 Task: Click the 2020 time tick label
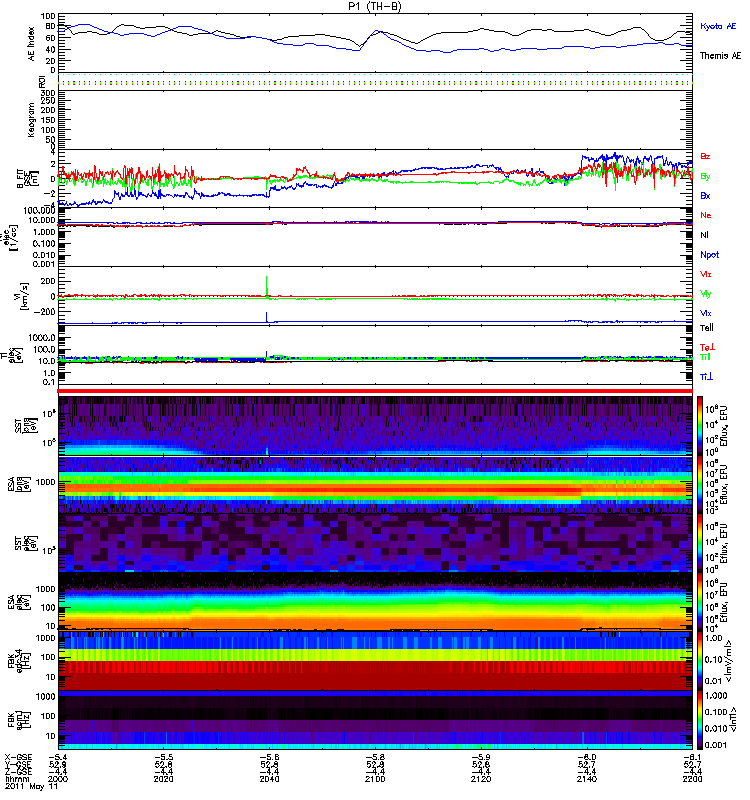pyautogui.click(x=163, y=779)
